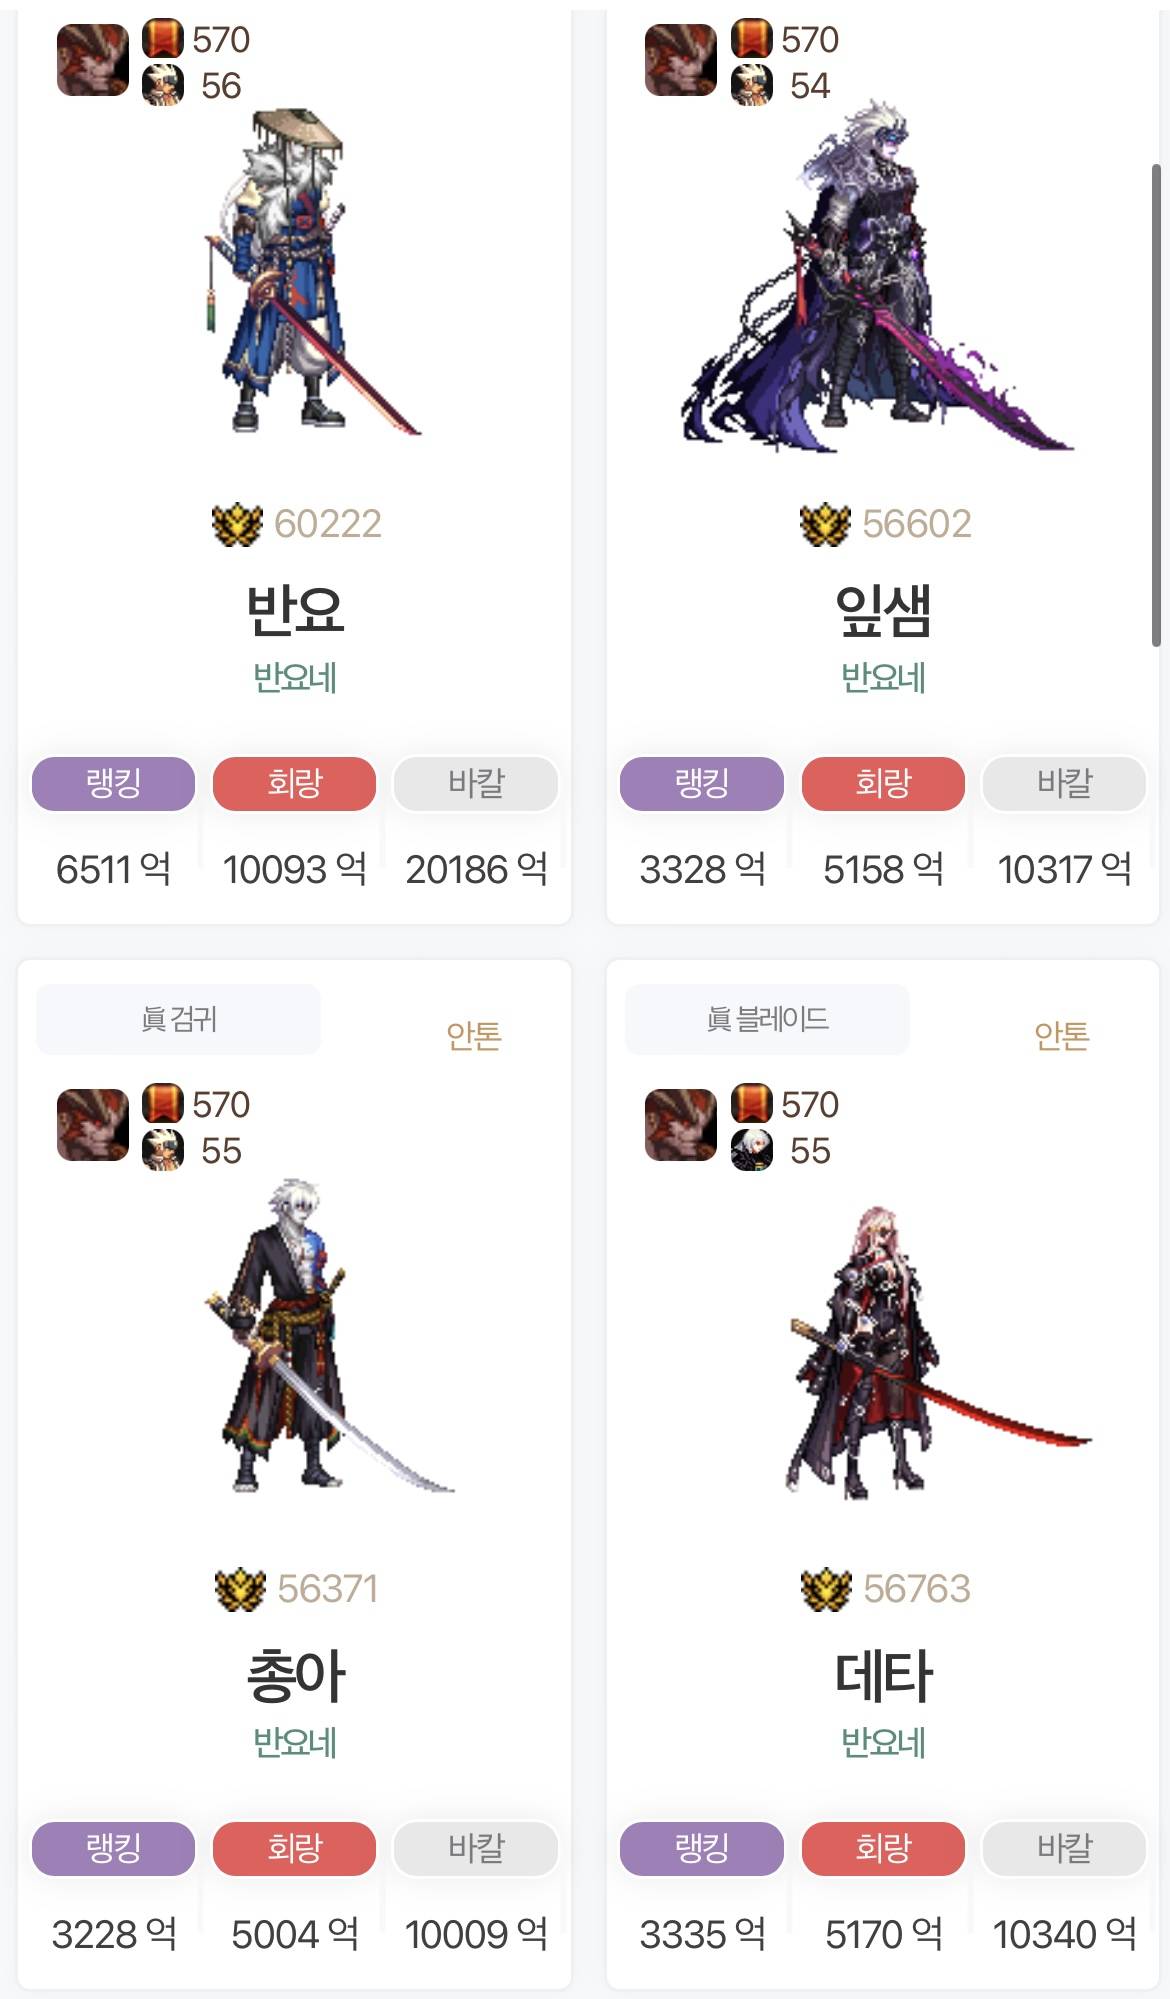This screenshot has width=1170, height=1999.
Task: Click the gold crest icon beside 56602
Action: point(825,525)
